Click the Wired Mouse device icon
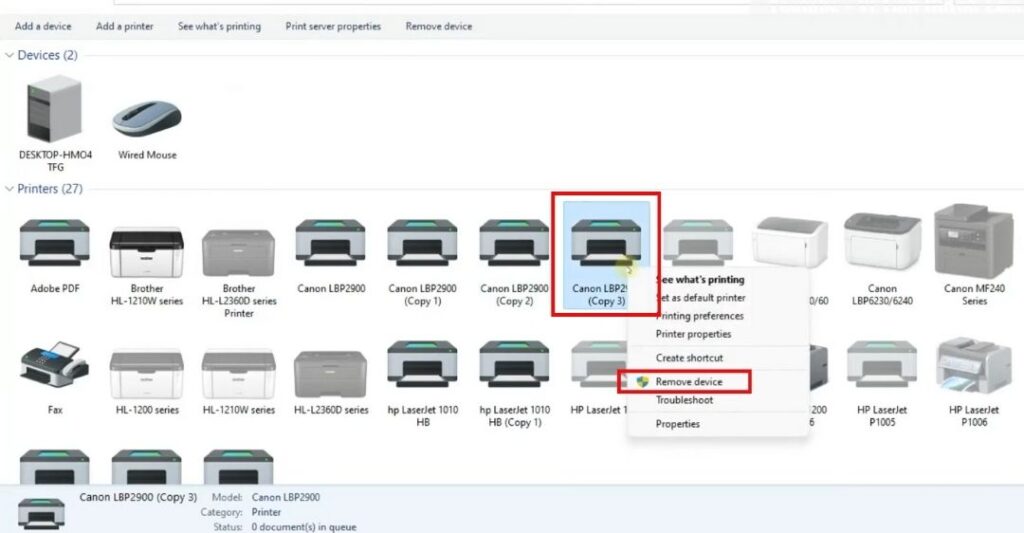1024x533 pixels. pyautogui.click(x=147, y=120)
